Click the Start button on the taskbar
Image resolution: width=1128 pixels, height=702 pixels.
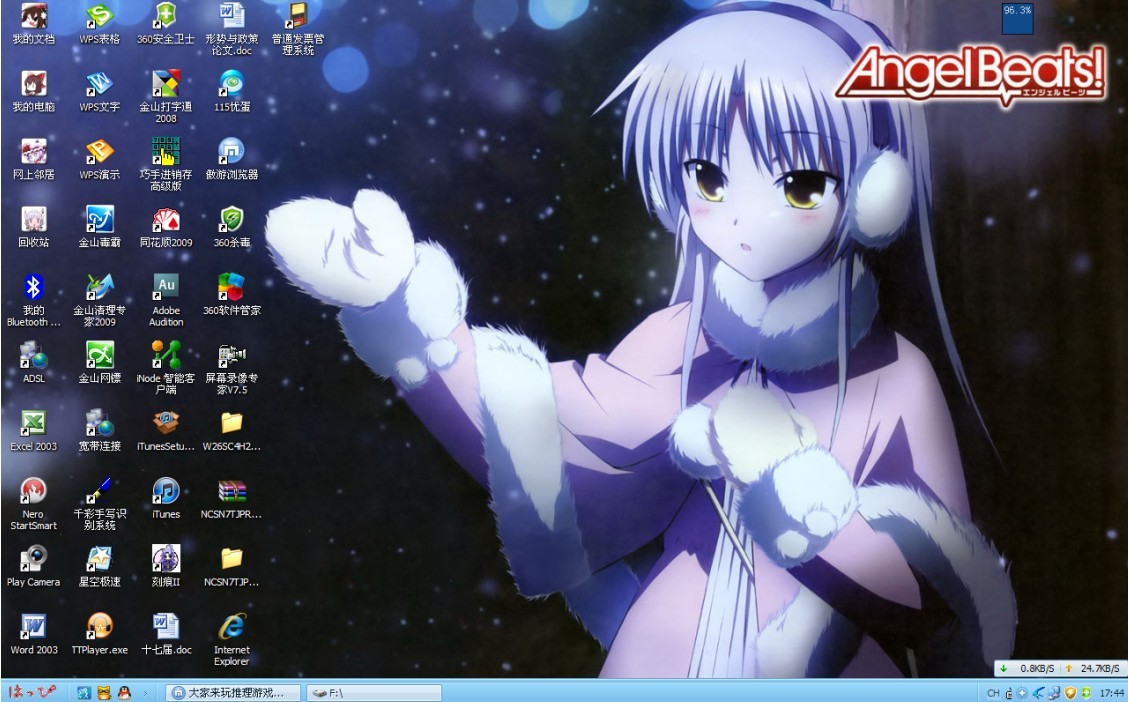click(x=30, y=692)
